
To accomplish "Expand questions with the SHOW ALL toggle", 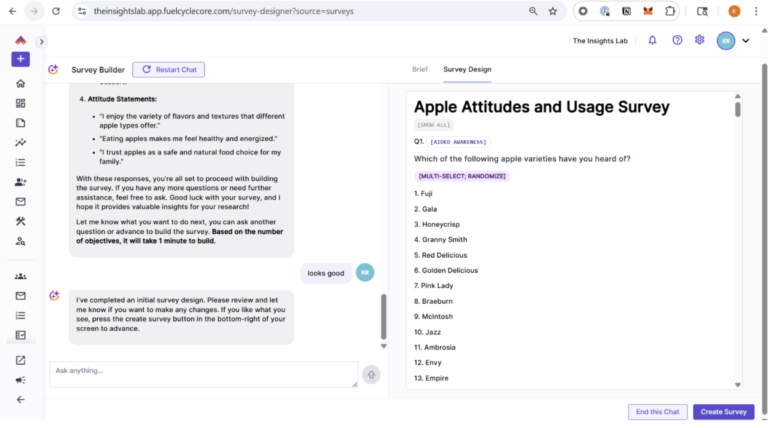I will (x=433, y=125).
